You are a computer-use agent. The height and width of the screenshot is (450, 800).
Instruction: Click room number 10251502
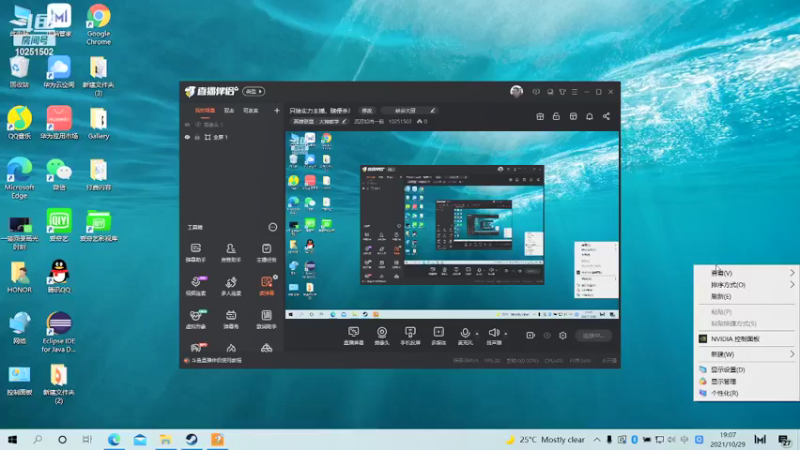(399, 121)
